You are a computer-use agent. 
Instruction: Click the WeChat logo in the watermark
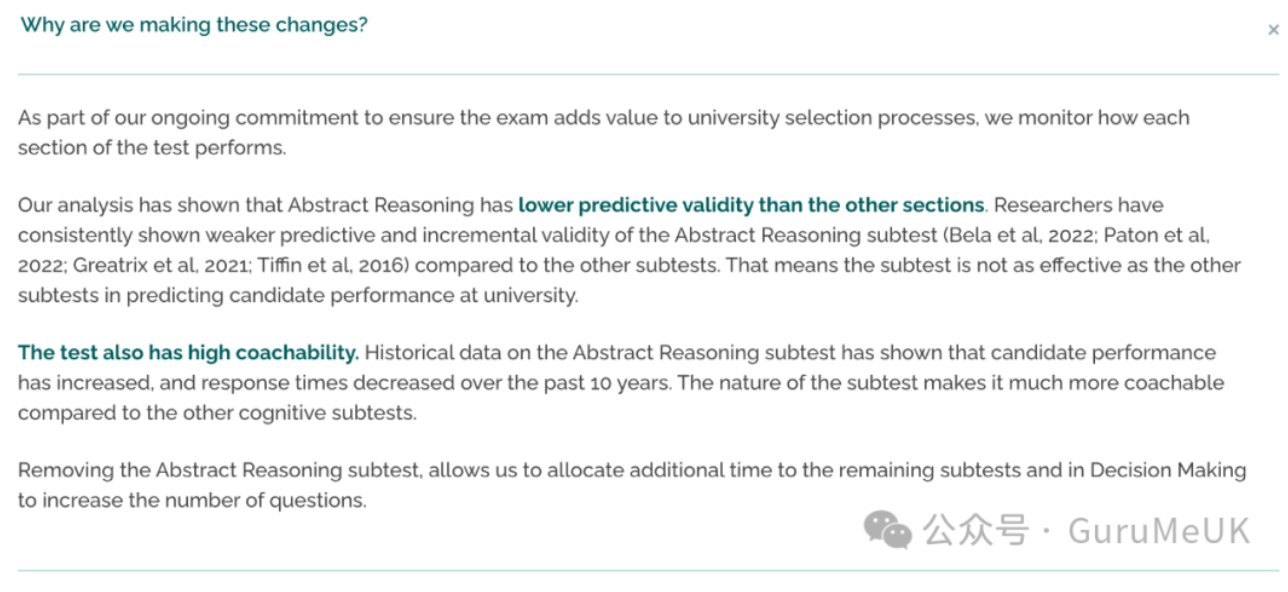click(x=887, y=530)
